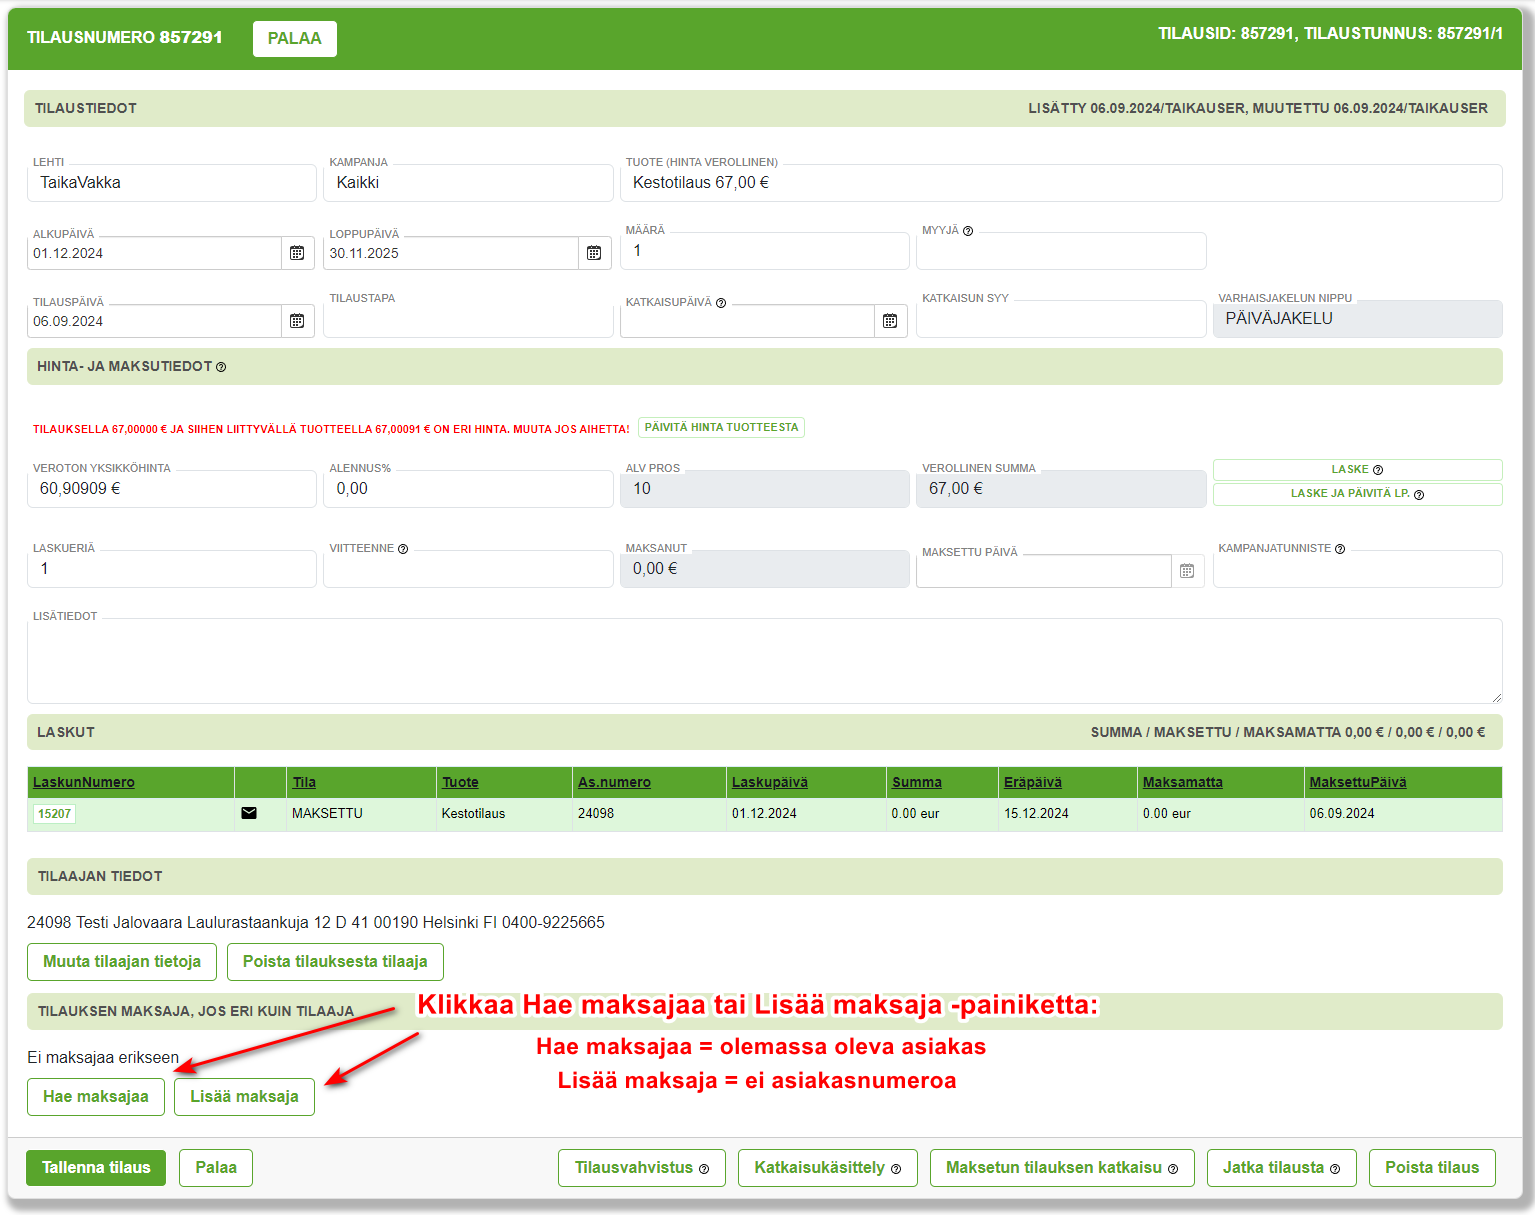The width and height of the screenshot is (1535, 1215).
Task: Click help icon next to Kampanjatunniste label
Action: coord(1340,549)
